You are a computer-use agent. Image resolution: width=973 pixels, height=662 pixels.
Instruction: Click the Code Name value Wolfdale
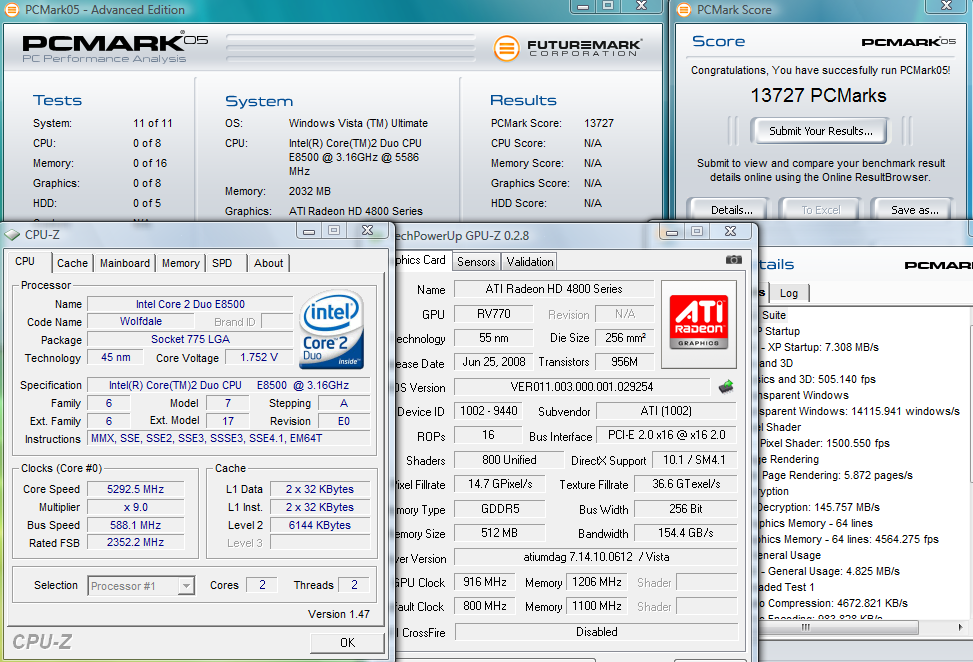(x=141, y=321)
